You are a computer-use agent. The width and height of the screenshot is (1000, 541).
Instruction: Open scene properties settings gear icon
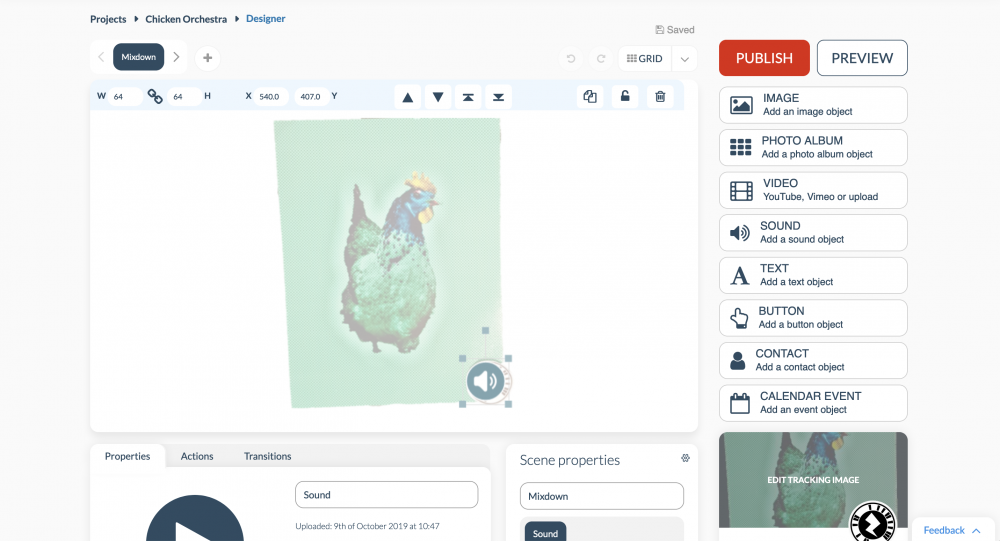(x=686, y=458)
